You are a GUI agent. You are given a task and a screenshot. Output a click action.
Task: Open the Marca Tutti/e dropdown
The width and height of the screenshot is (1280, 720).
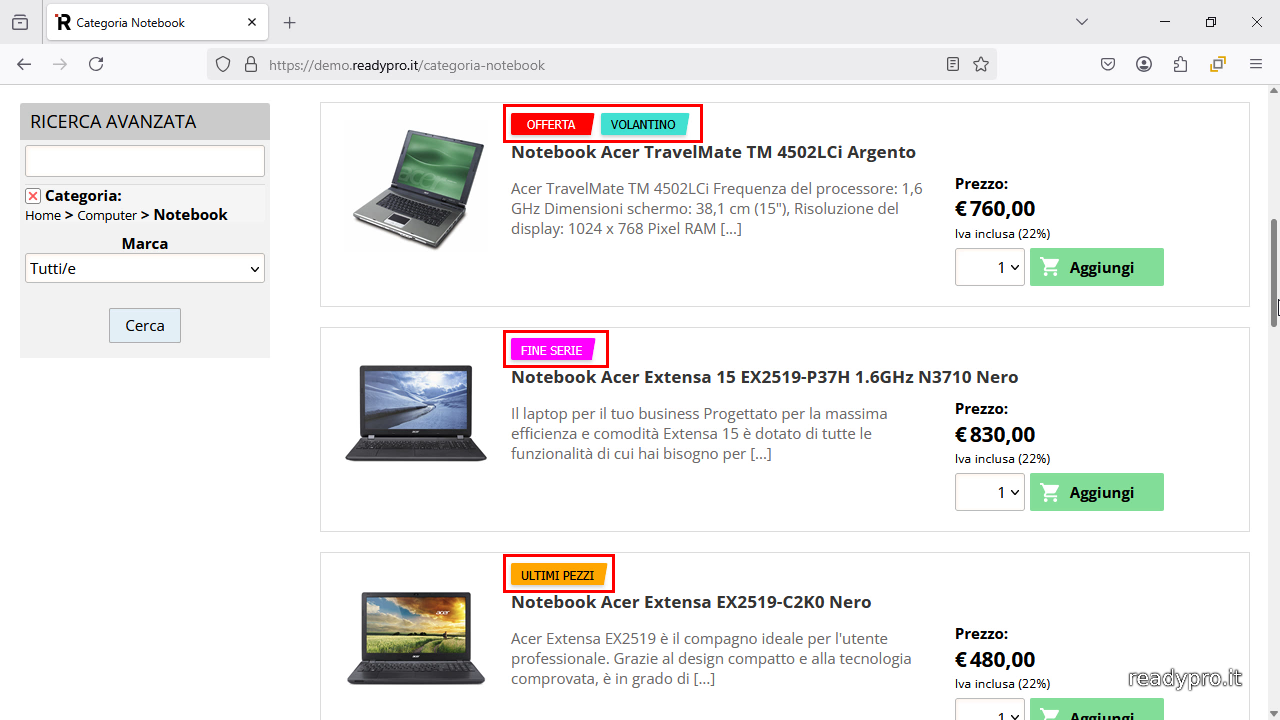tap(145, 268)
